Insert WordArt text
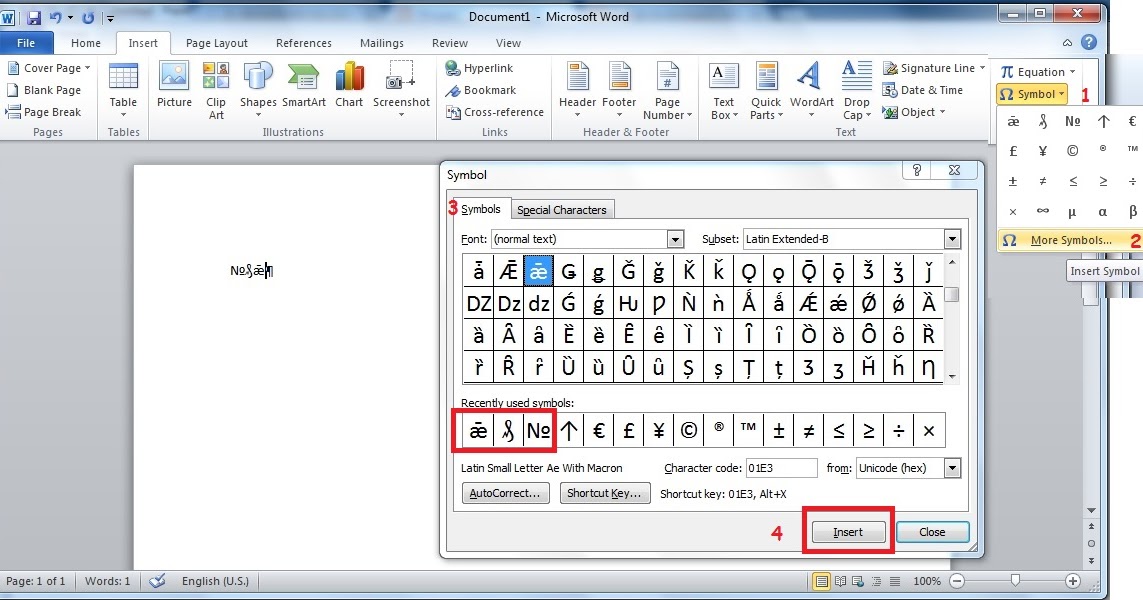The image size is (1143, 600). (811, 90)
